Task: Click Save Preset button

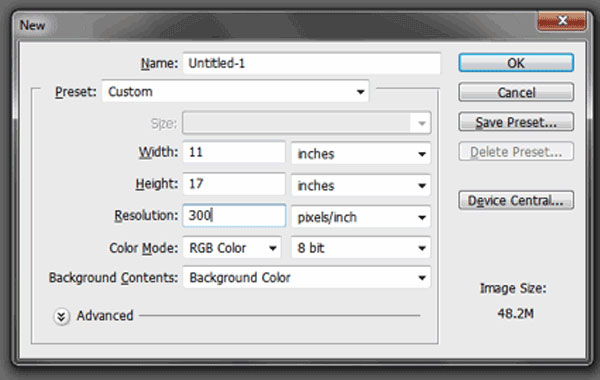Action: coord(516,122)
